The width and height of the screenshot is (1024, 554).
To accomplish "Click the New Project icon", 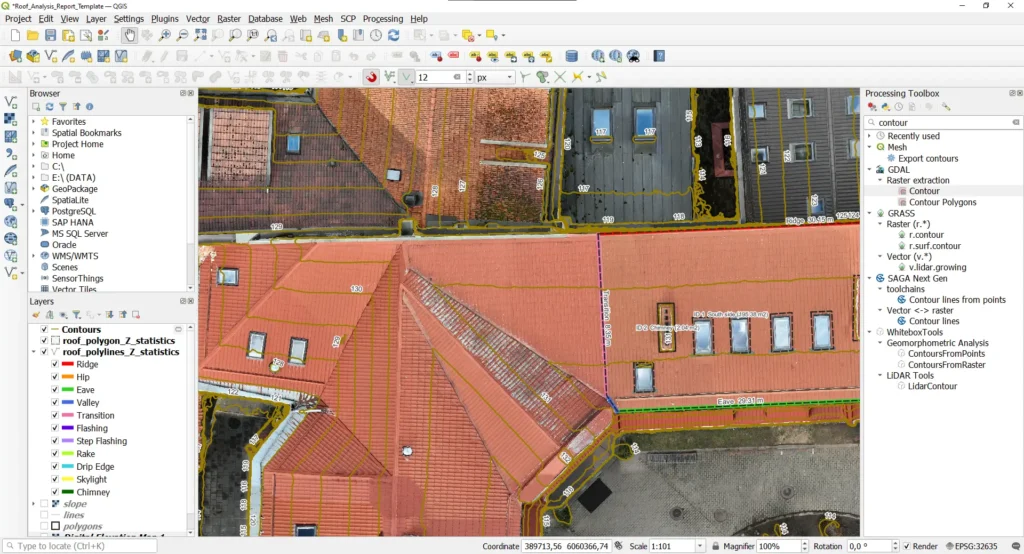I will (x=15, y=35).
